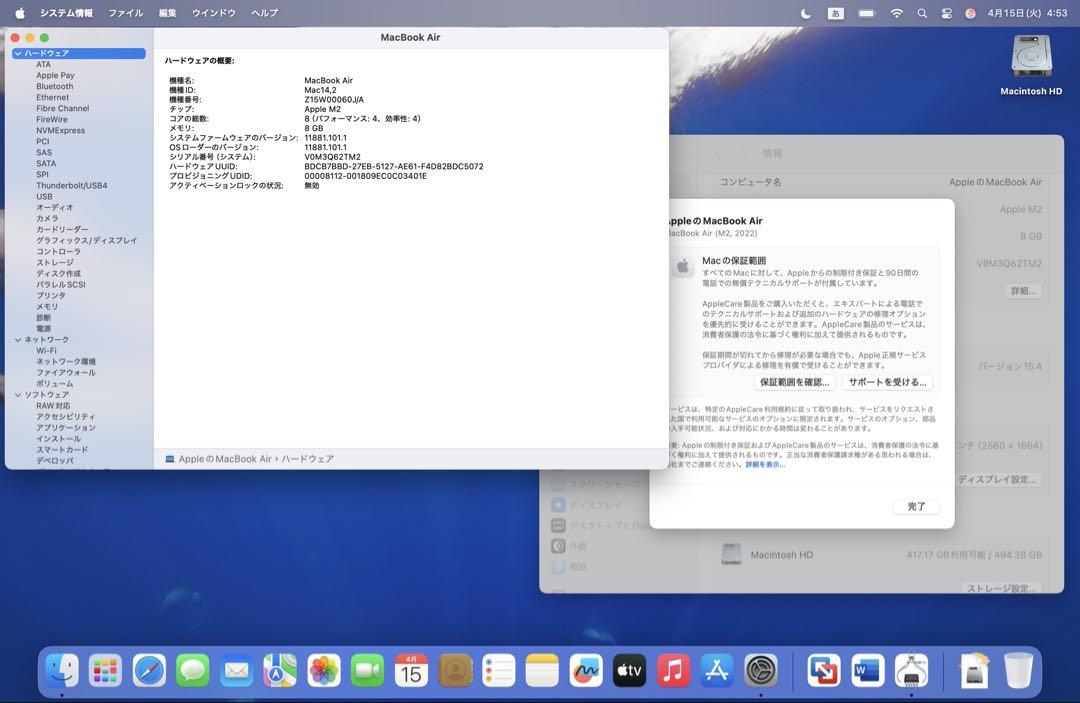The width and height of the screenshot is (1080, 703).
Task: Open Contacts from the dock
Action: click(x=455, y=671)
